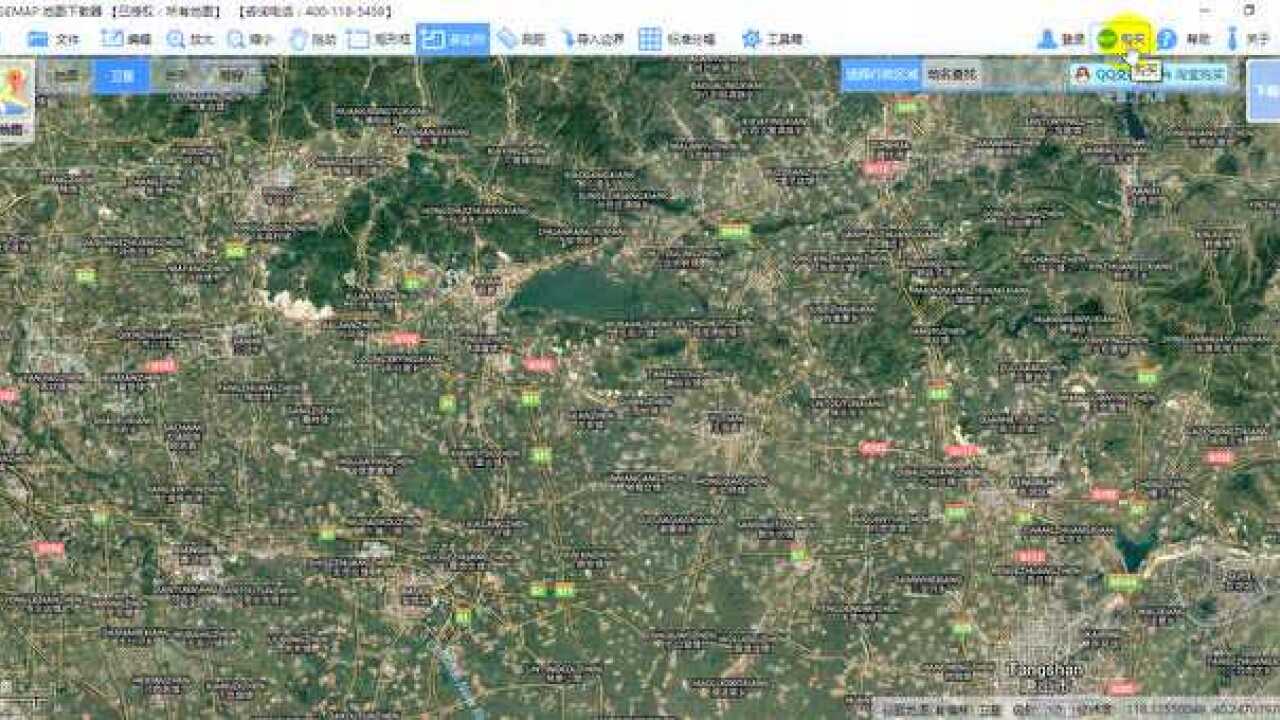Switch to the 卫星 satellite layer tab
The image size is (1280, 720).
[x=122, y=75]
